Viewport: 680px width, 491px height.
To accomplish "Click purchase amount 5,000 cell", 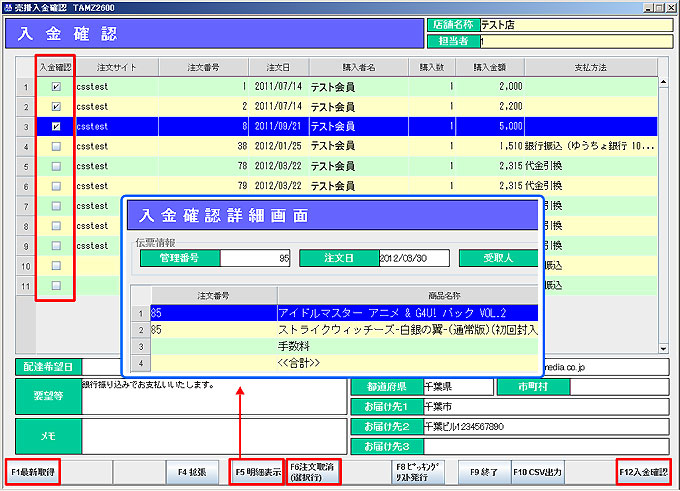I will point(490,127).
